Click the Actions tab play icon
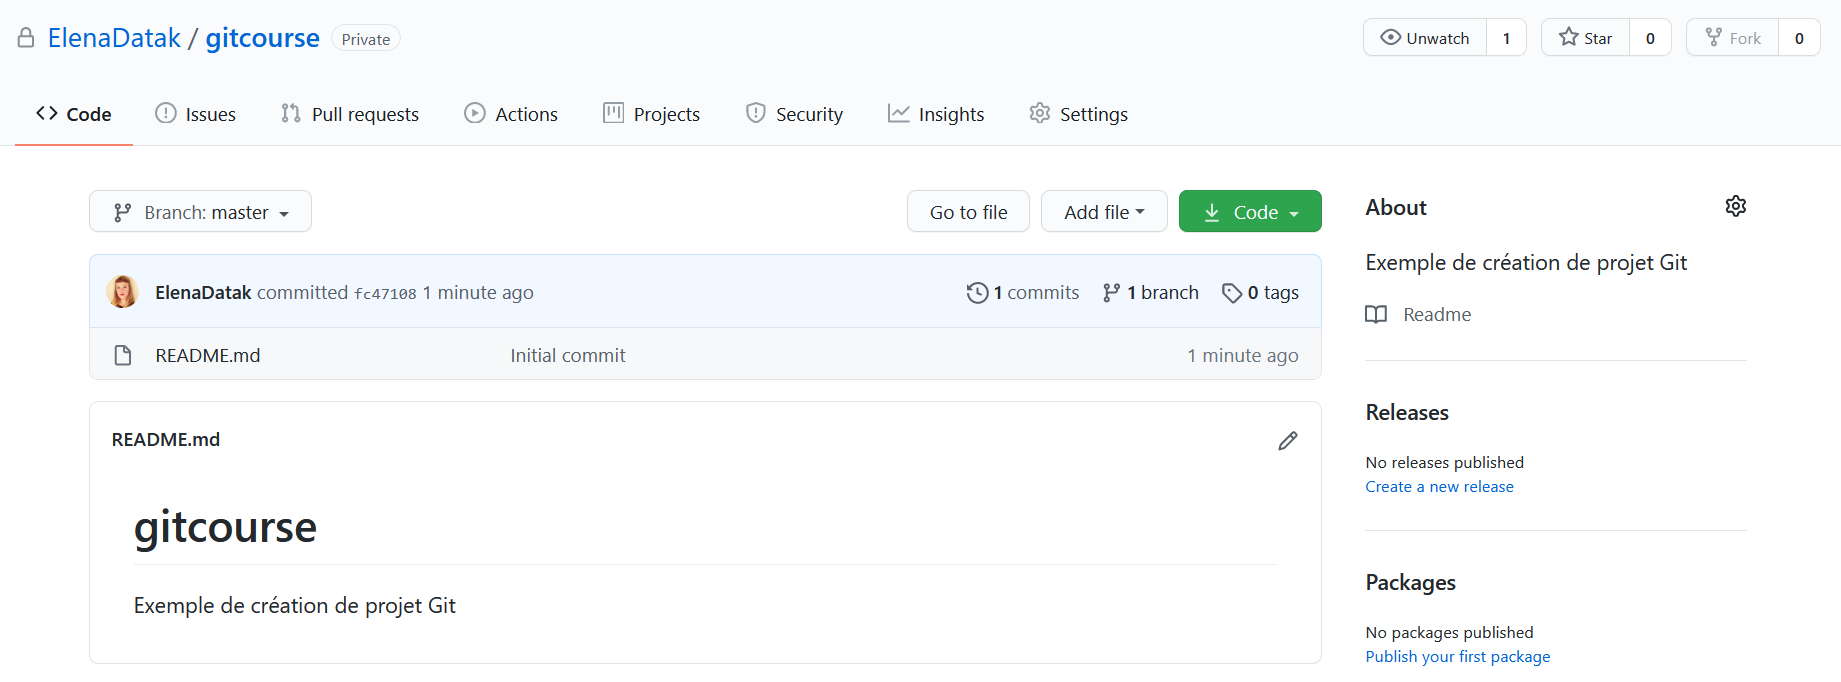This screenshot has width=1841, height=682. pos(475,113)
